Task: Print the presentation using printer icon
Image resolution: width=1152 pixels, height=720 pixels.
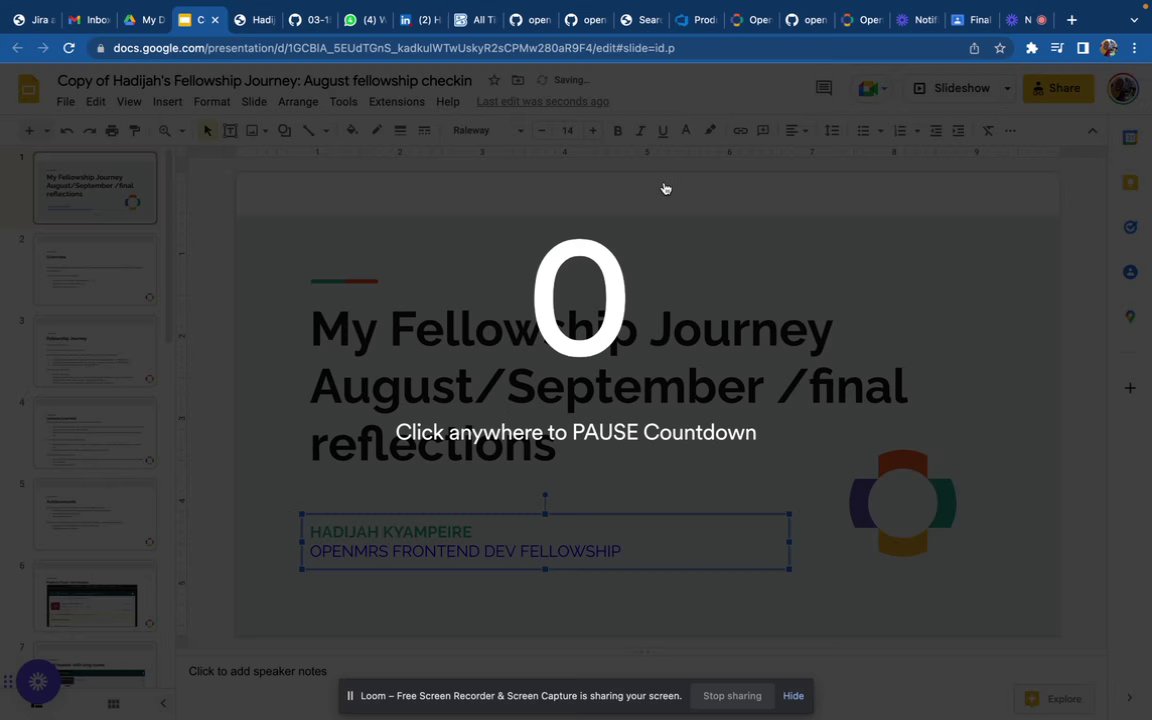Action: 112,131
